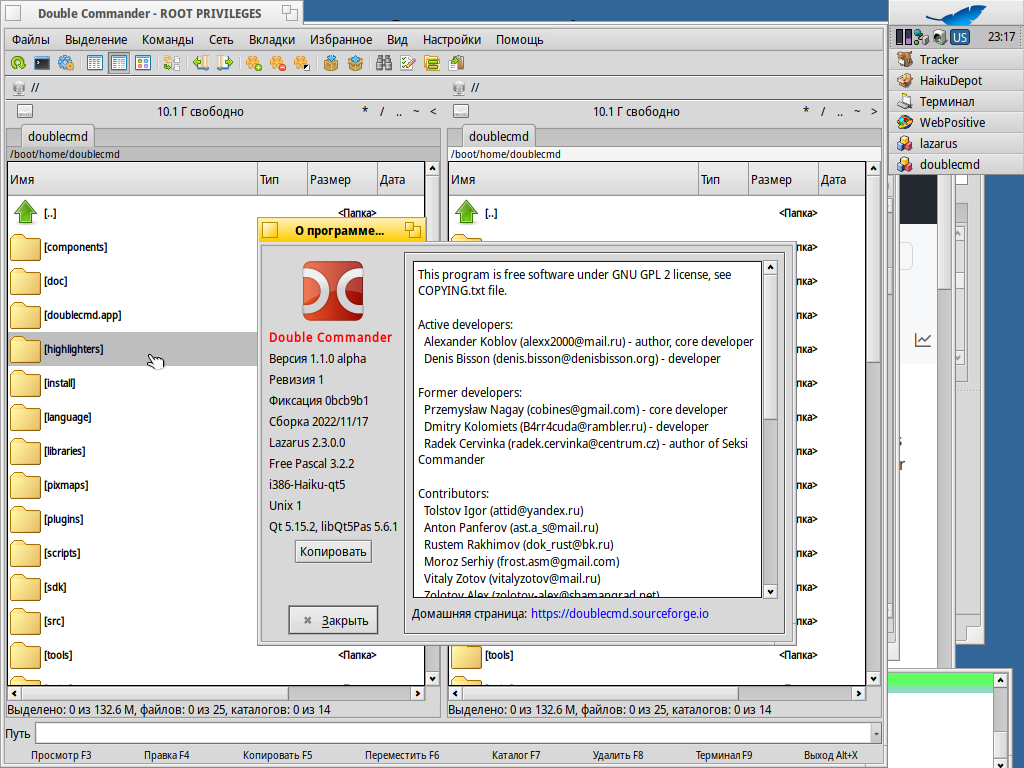
Task: Switch to lazarus in the Deskbar
Action: pos(954,143)
